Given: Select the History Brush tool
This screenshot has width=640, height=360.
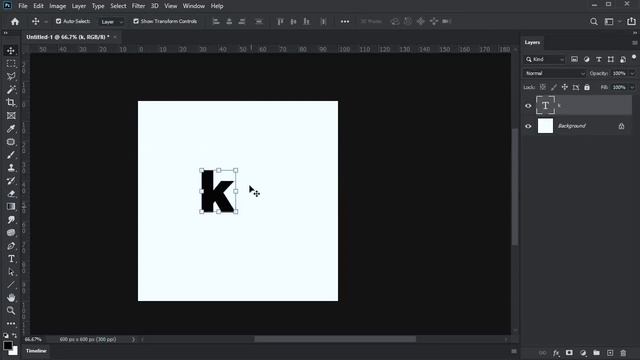Looking at the screenshot, I should point(11,181).
